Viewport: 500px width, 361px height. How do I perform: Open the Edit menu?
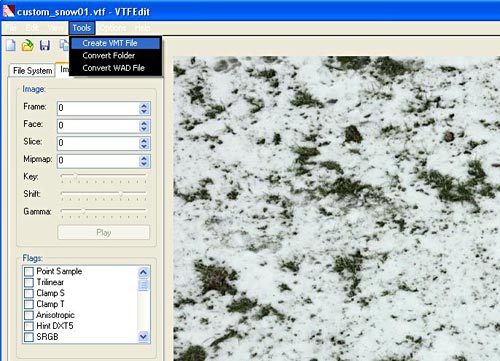tap(32, 28)
